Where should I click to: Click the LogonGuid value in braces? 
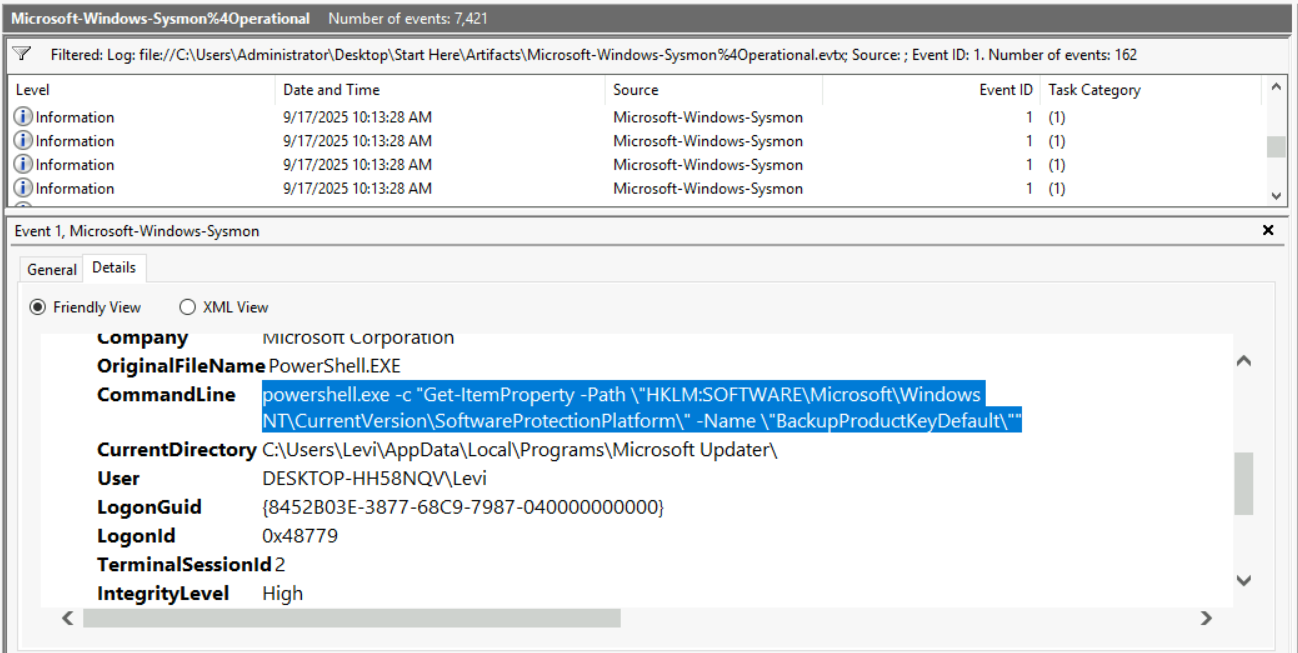click(x=463, y=507)
